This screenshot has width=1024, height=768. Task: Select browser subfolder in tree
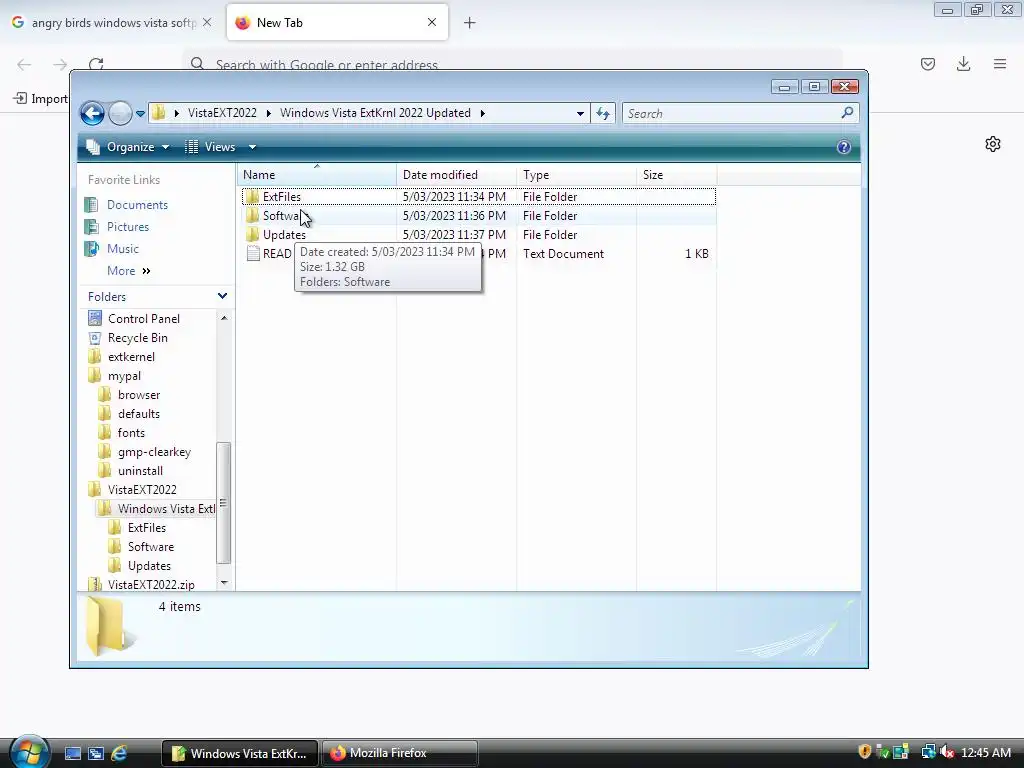pos(138,394)
